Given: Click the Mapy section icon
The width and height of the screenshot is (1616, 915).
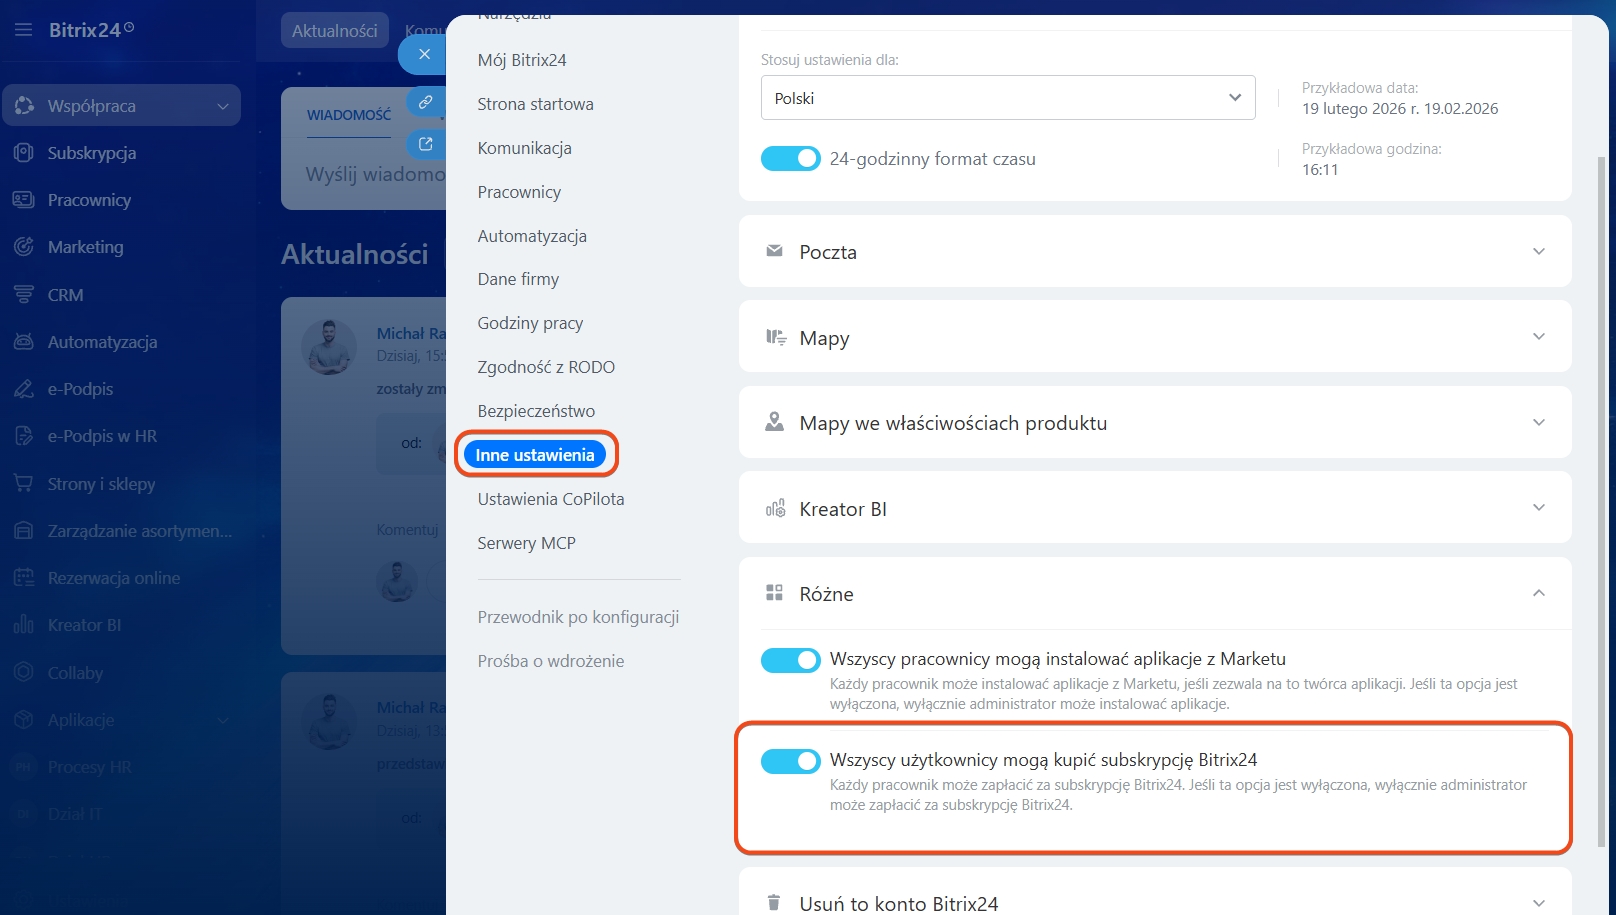Looking at the screenshot, I should (776, 337).
